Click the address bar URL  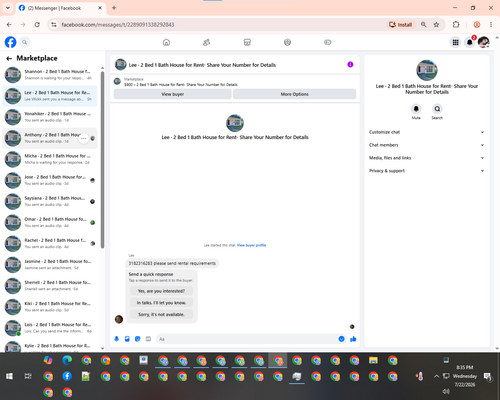[118, 25]
